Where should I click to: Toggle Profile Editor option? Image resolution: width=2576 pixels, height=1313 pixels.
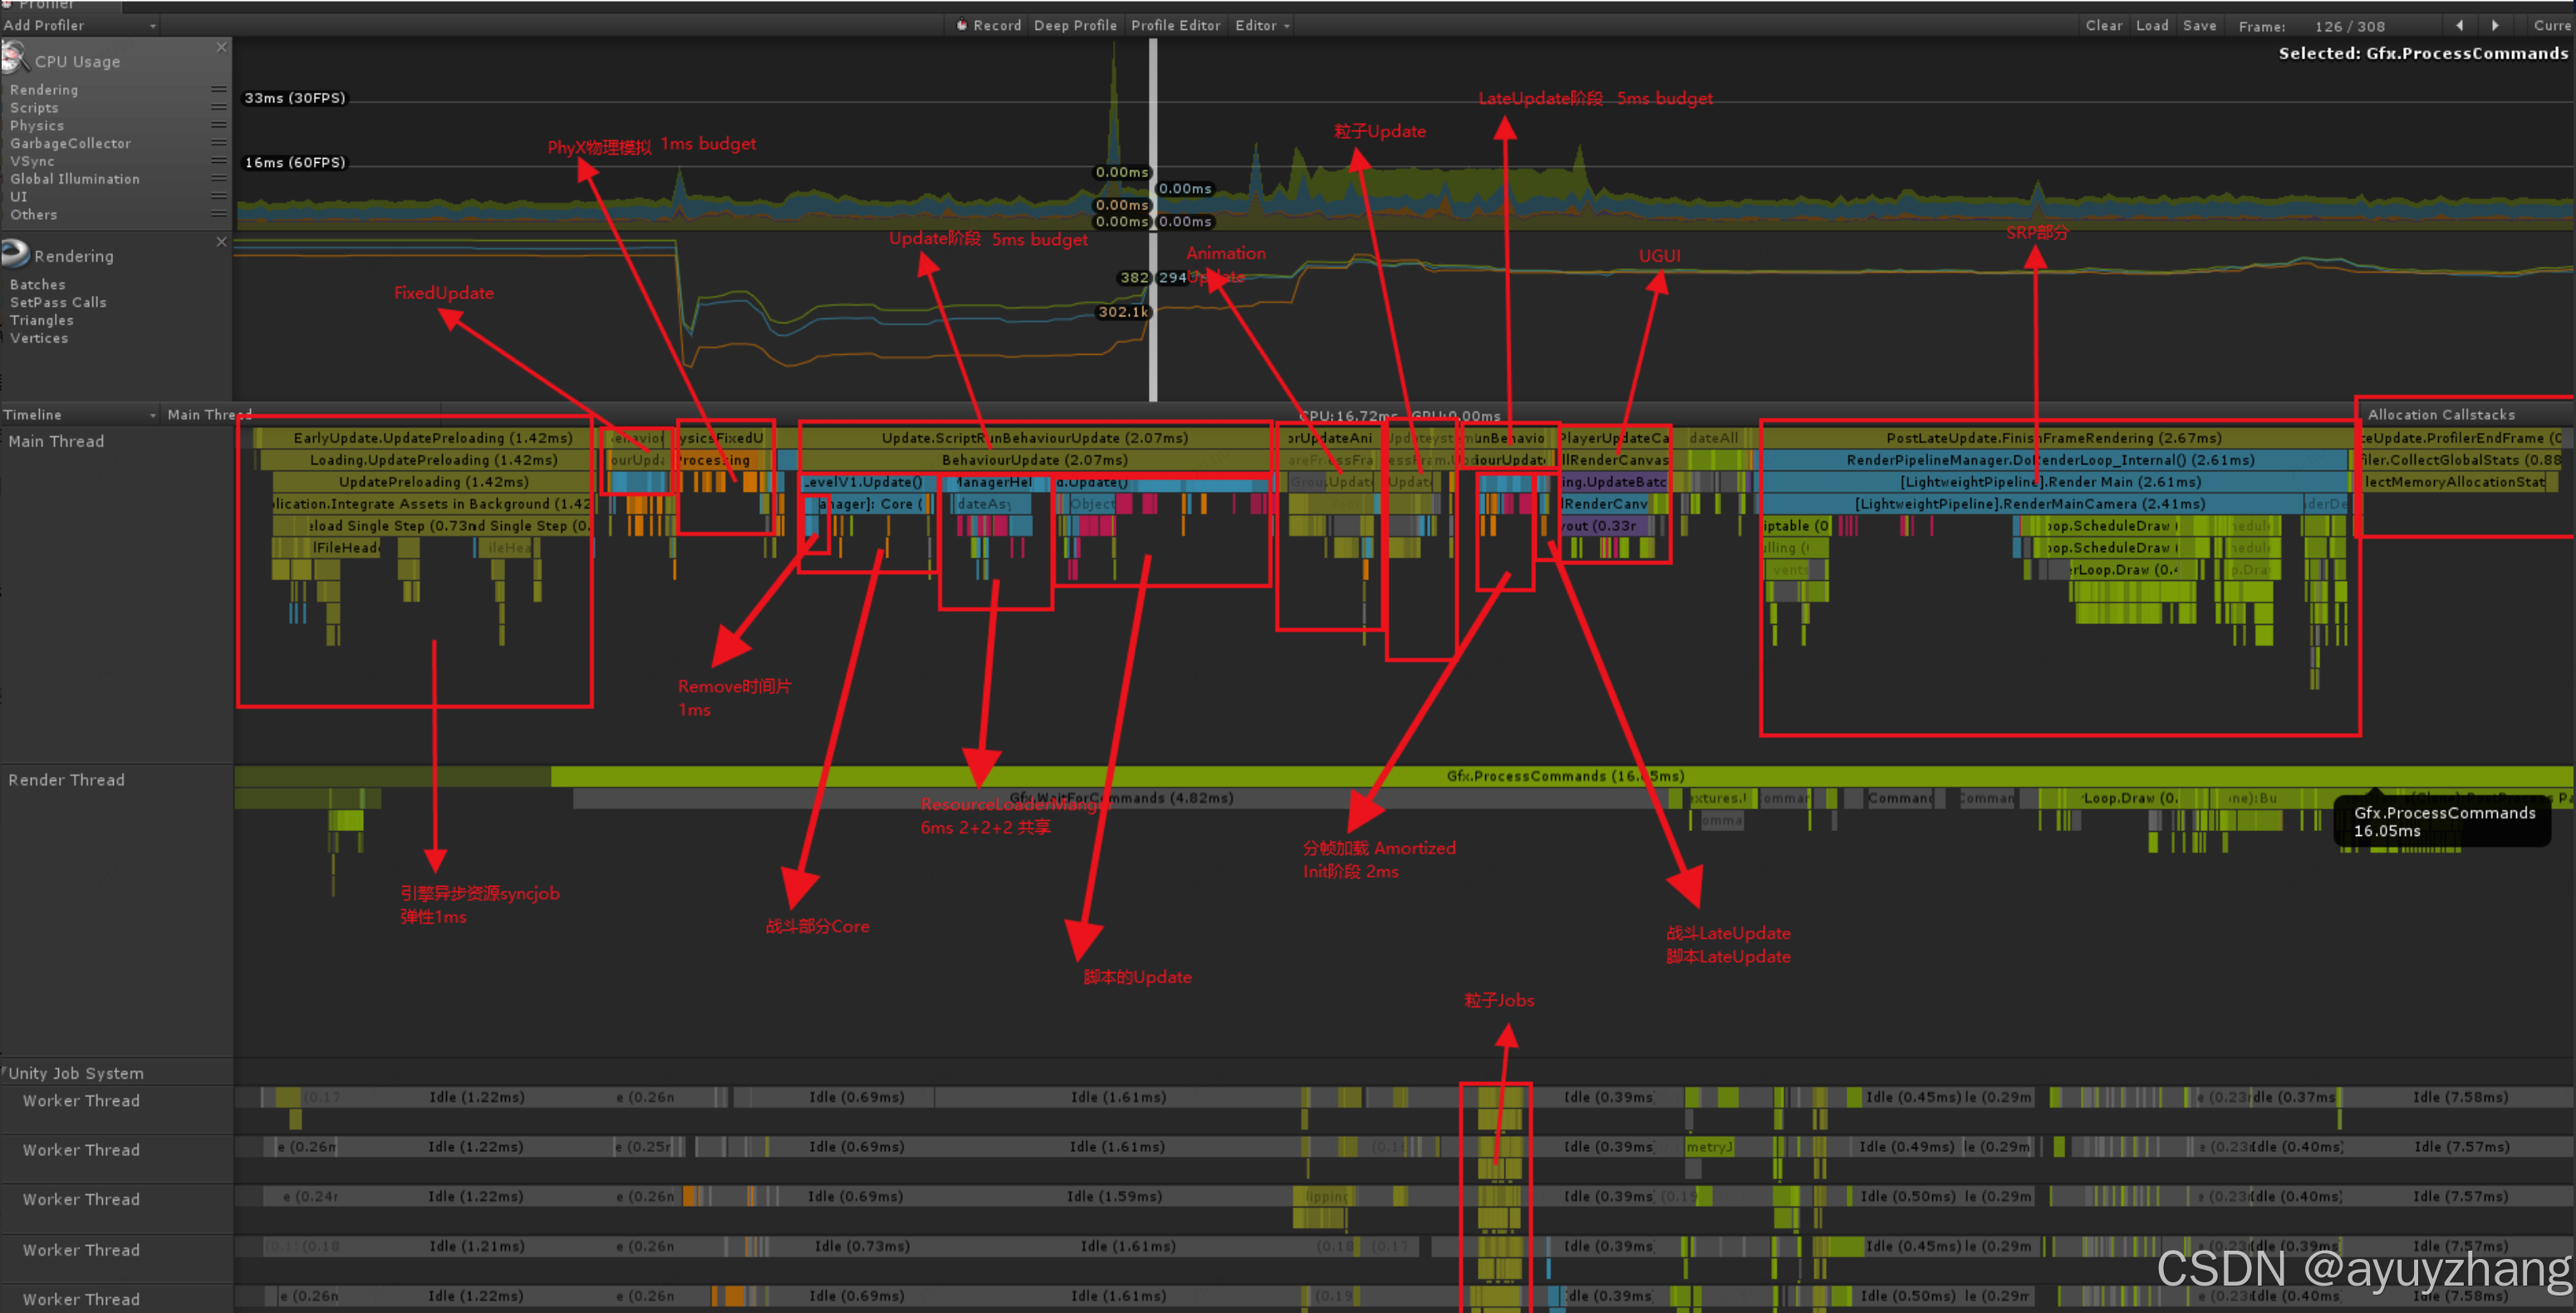tap(1175, 26)
